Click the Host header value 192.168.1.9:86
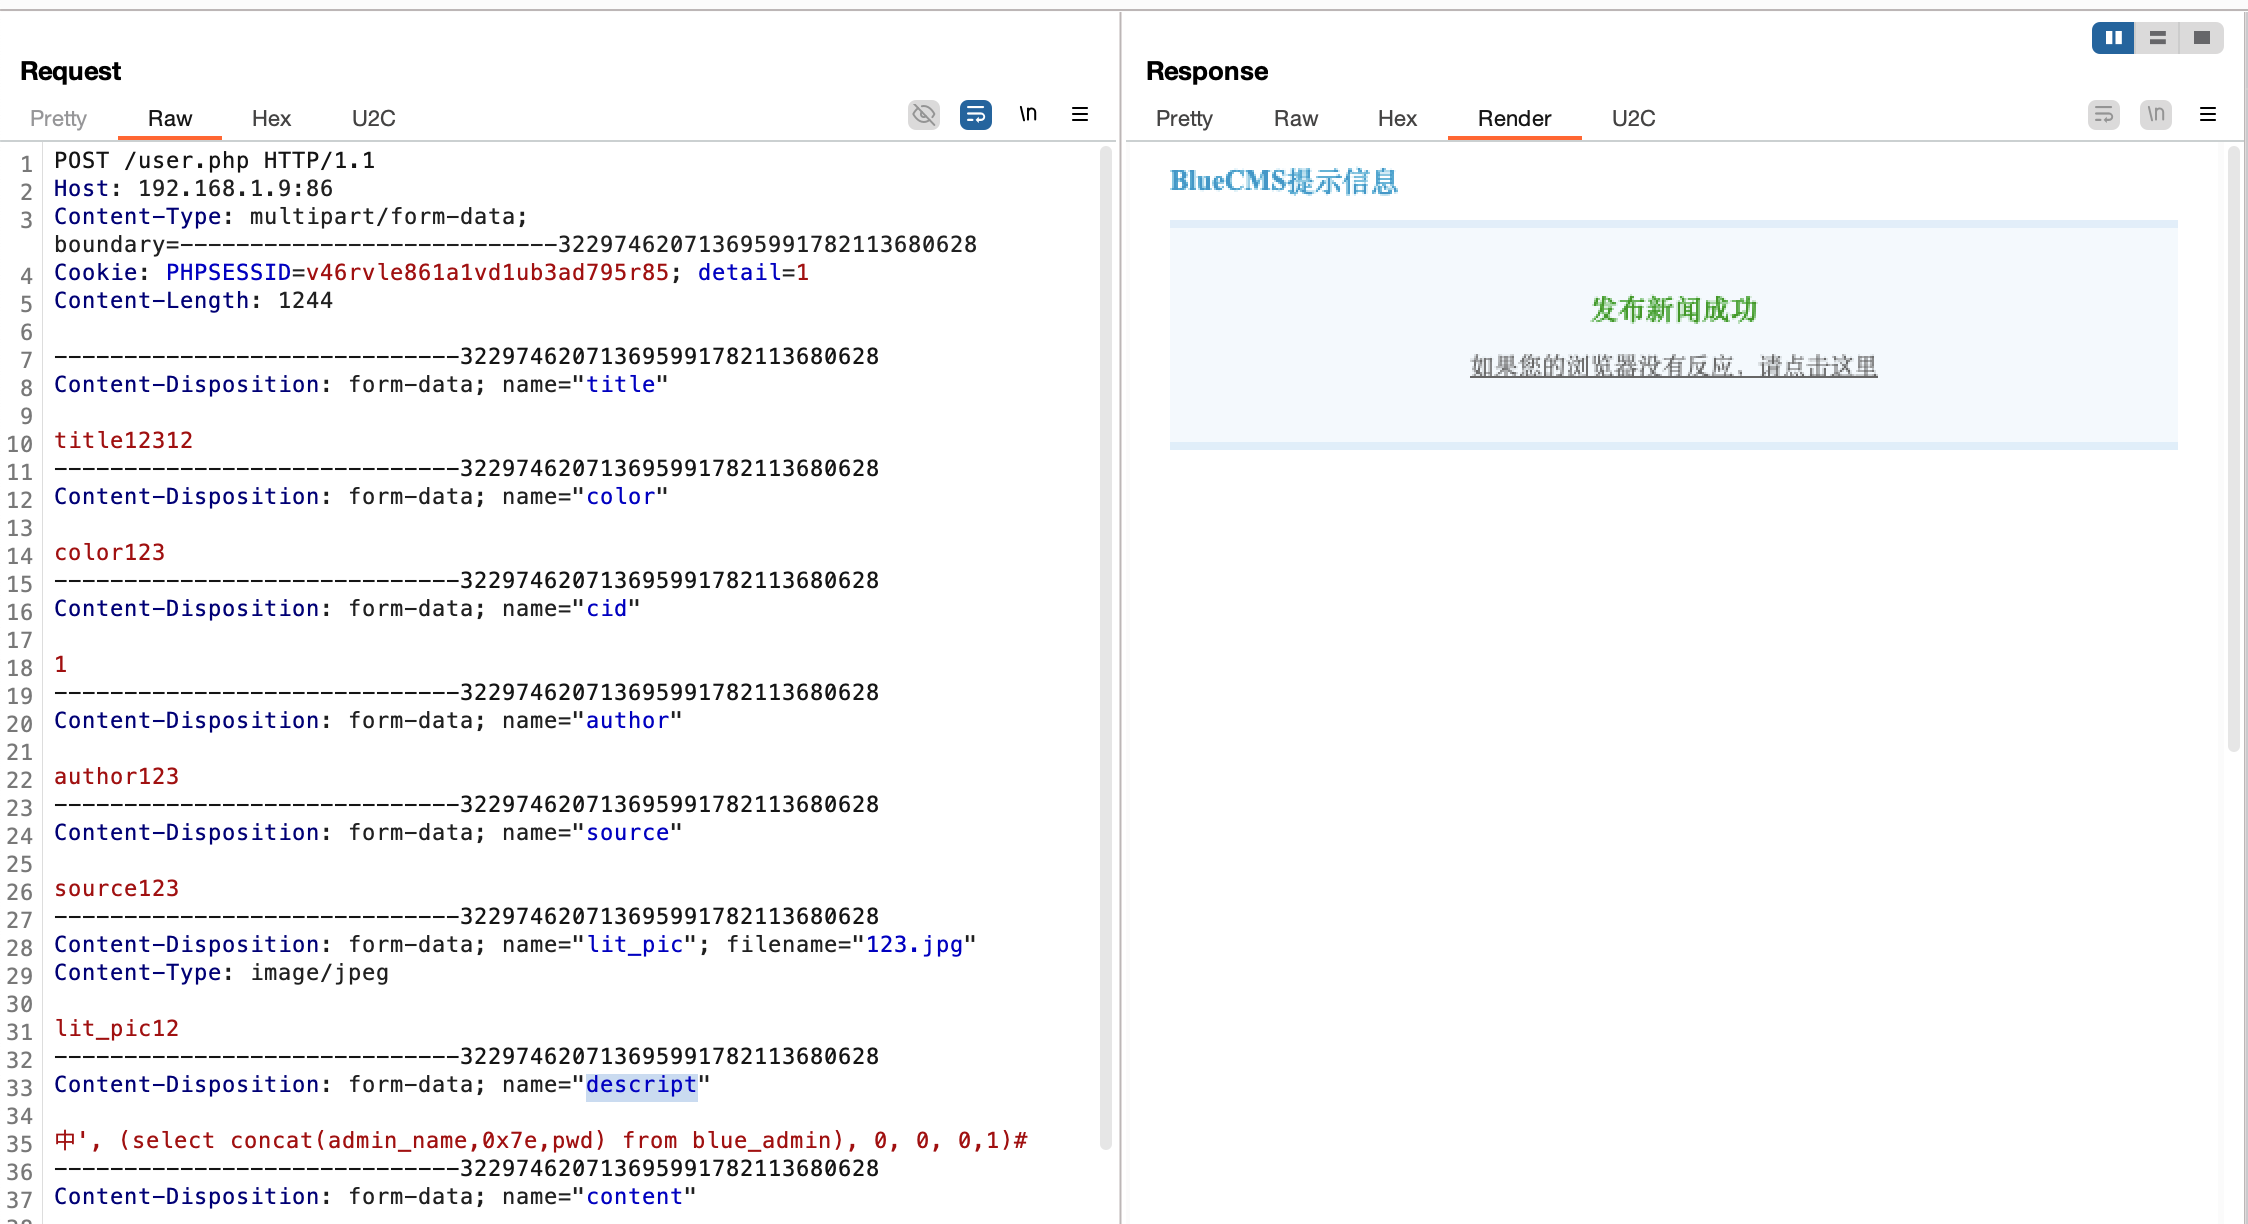This screenshot has height=1224, width=2248. tap(235, 188)
